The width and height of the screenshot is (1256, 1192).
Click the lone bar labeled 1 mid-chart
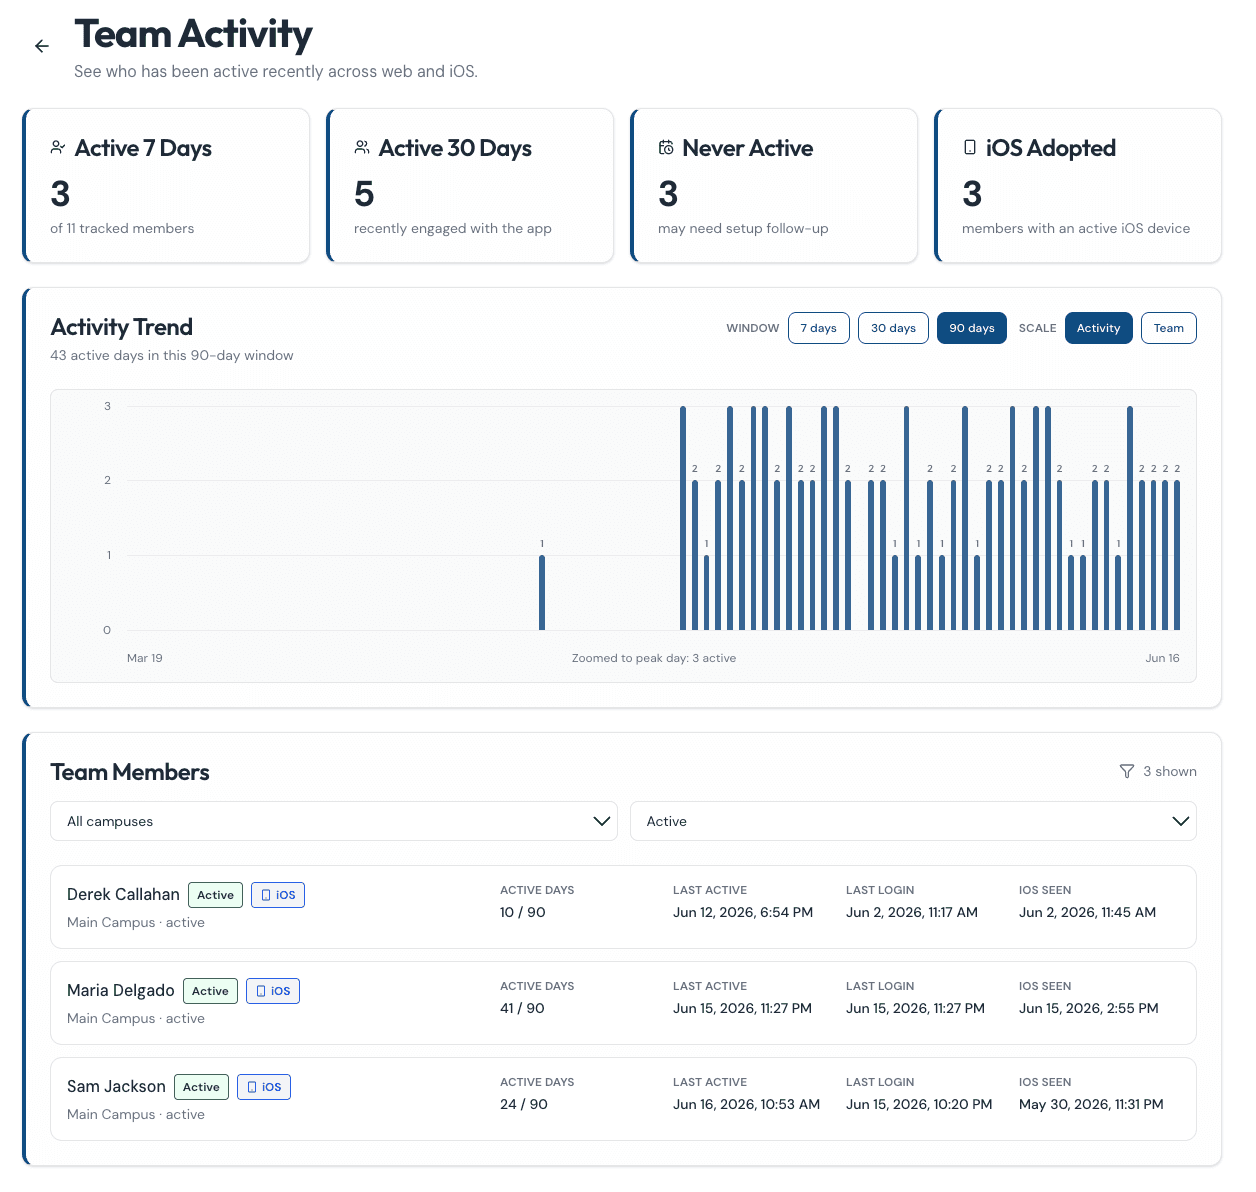542,592
